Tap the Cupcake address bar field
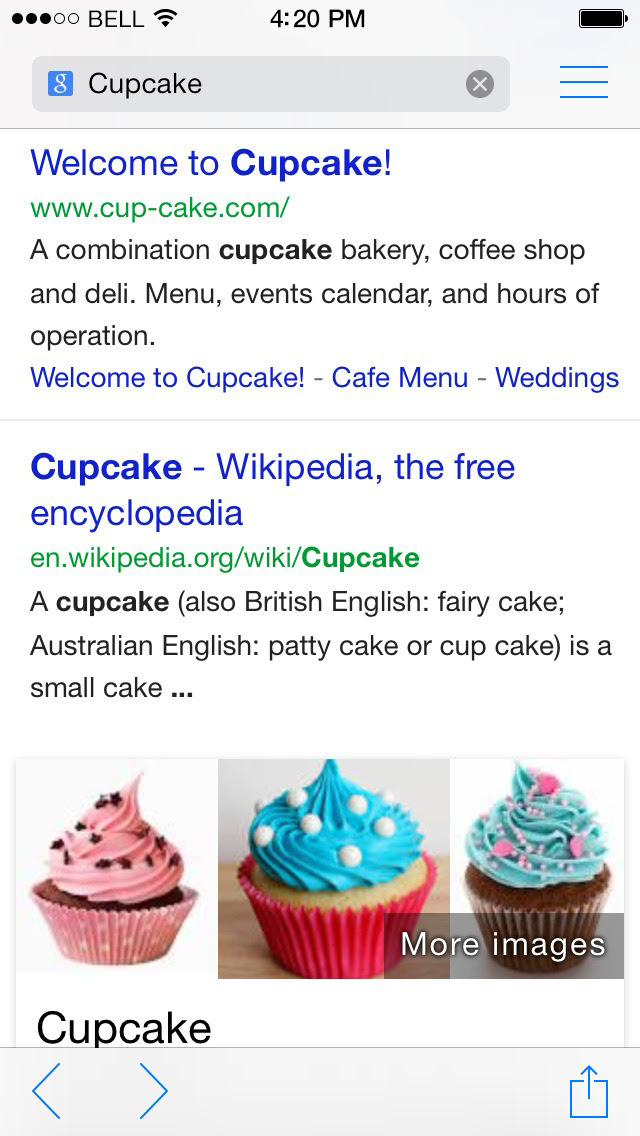 pos(270,84)
